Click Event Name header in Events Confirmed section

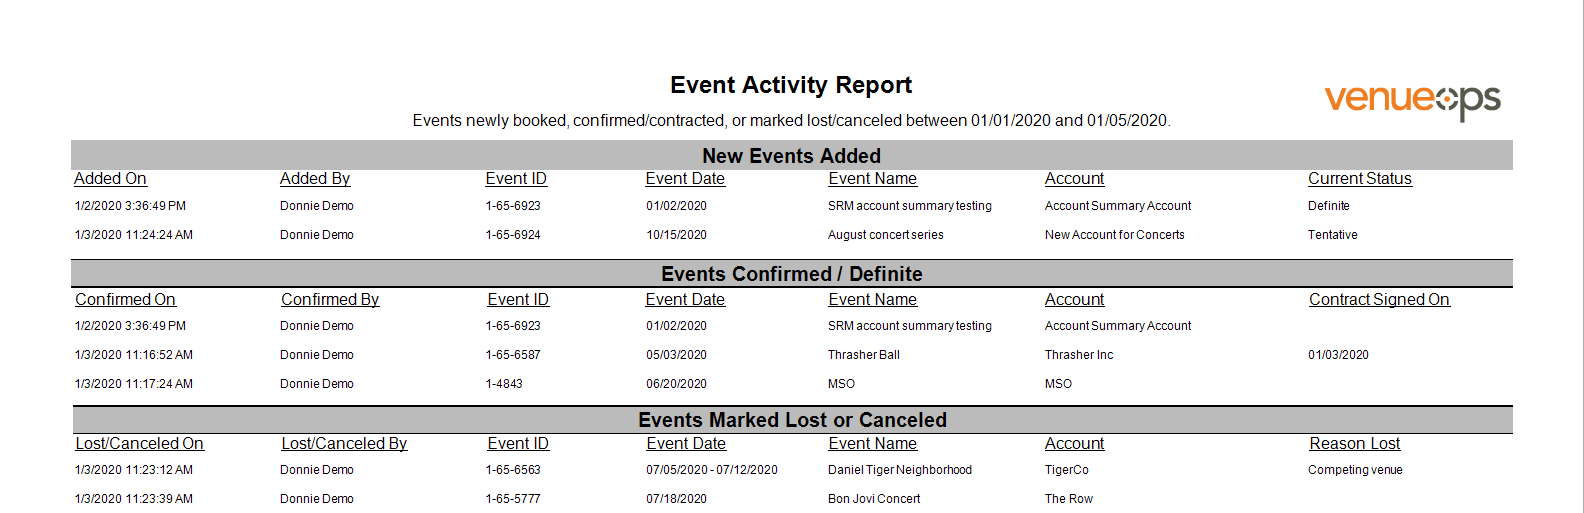click(872, 300)
